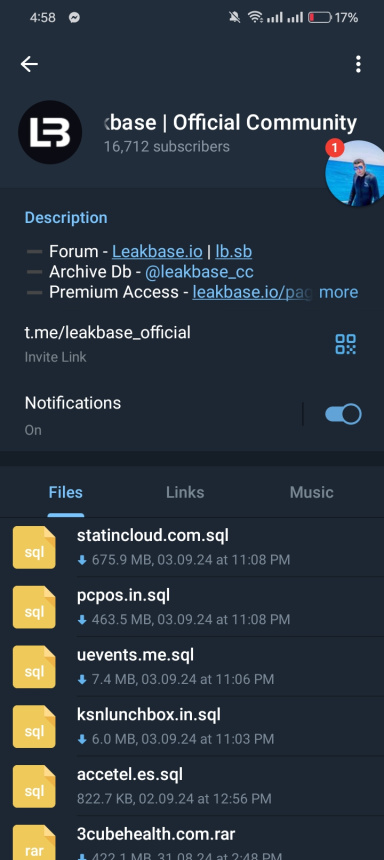Screen dimensions: 384x860
Task: Tap the Wi-Fi status icon
Action: tap(255, 18)
